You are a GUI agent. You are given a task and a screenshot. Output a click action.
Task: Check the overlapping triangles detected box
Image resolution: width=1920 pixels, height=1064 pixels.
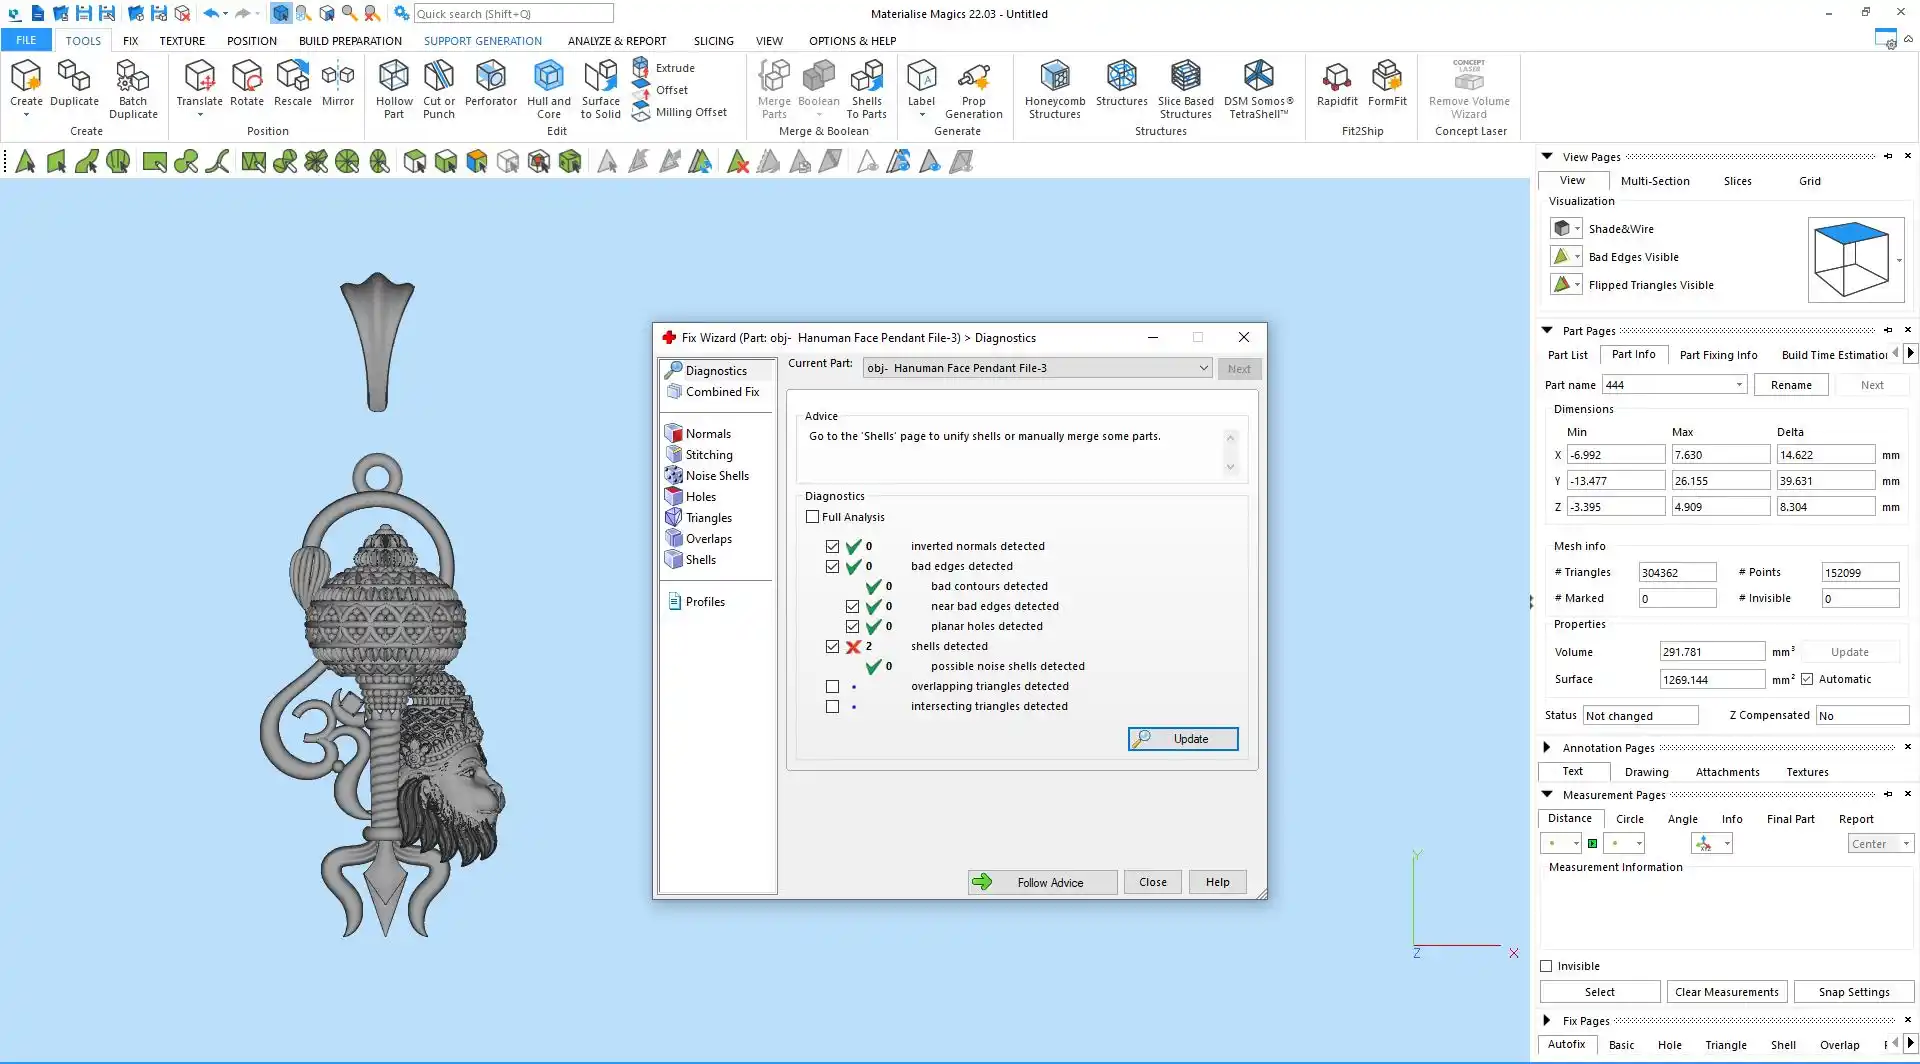832,687
